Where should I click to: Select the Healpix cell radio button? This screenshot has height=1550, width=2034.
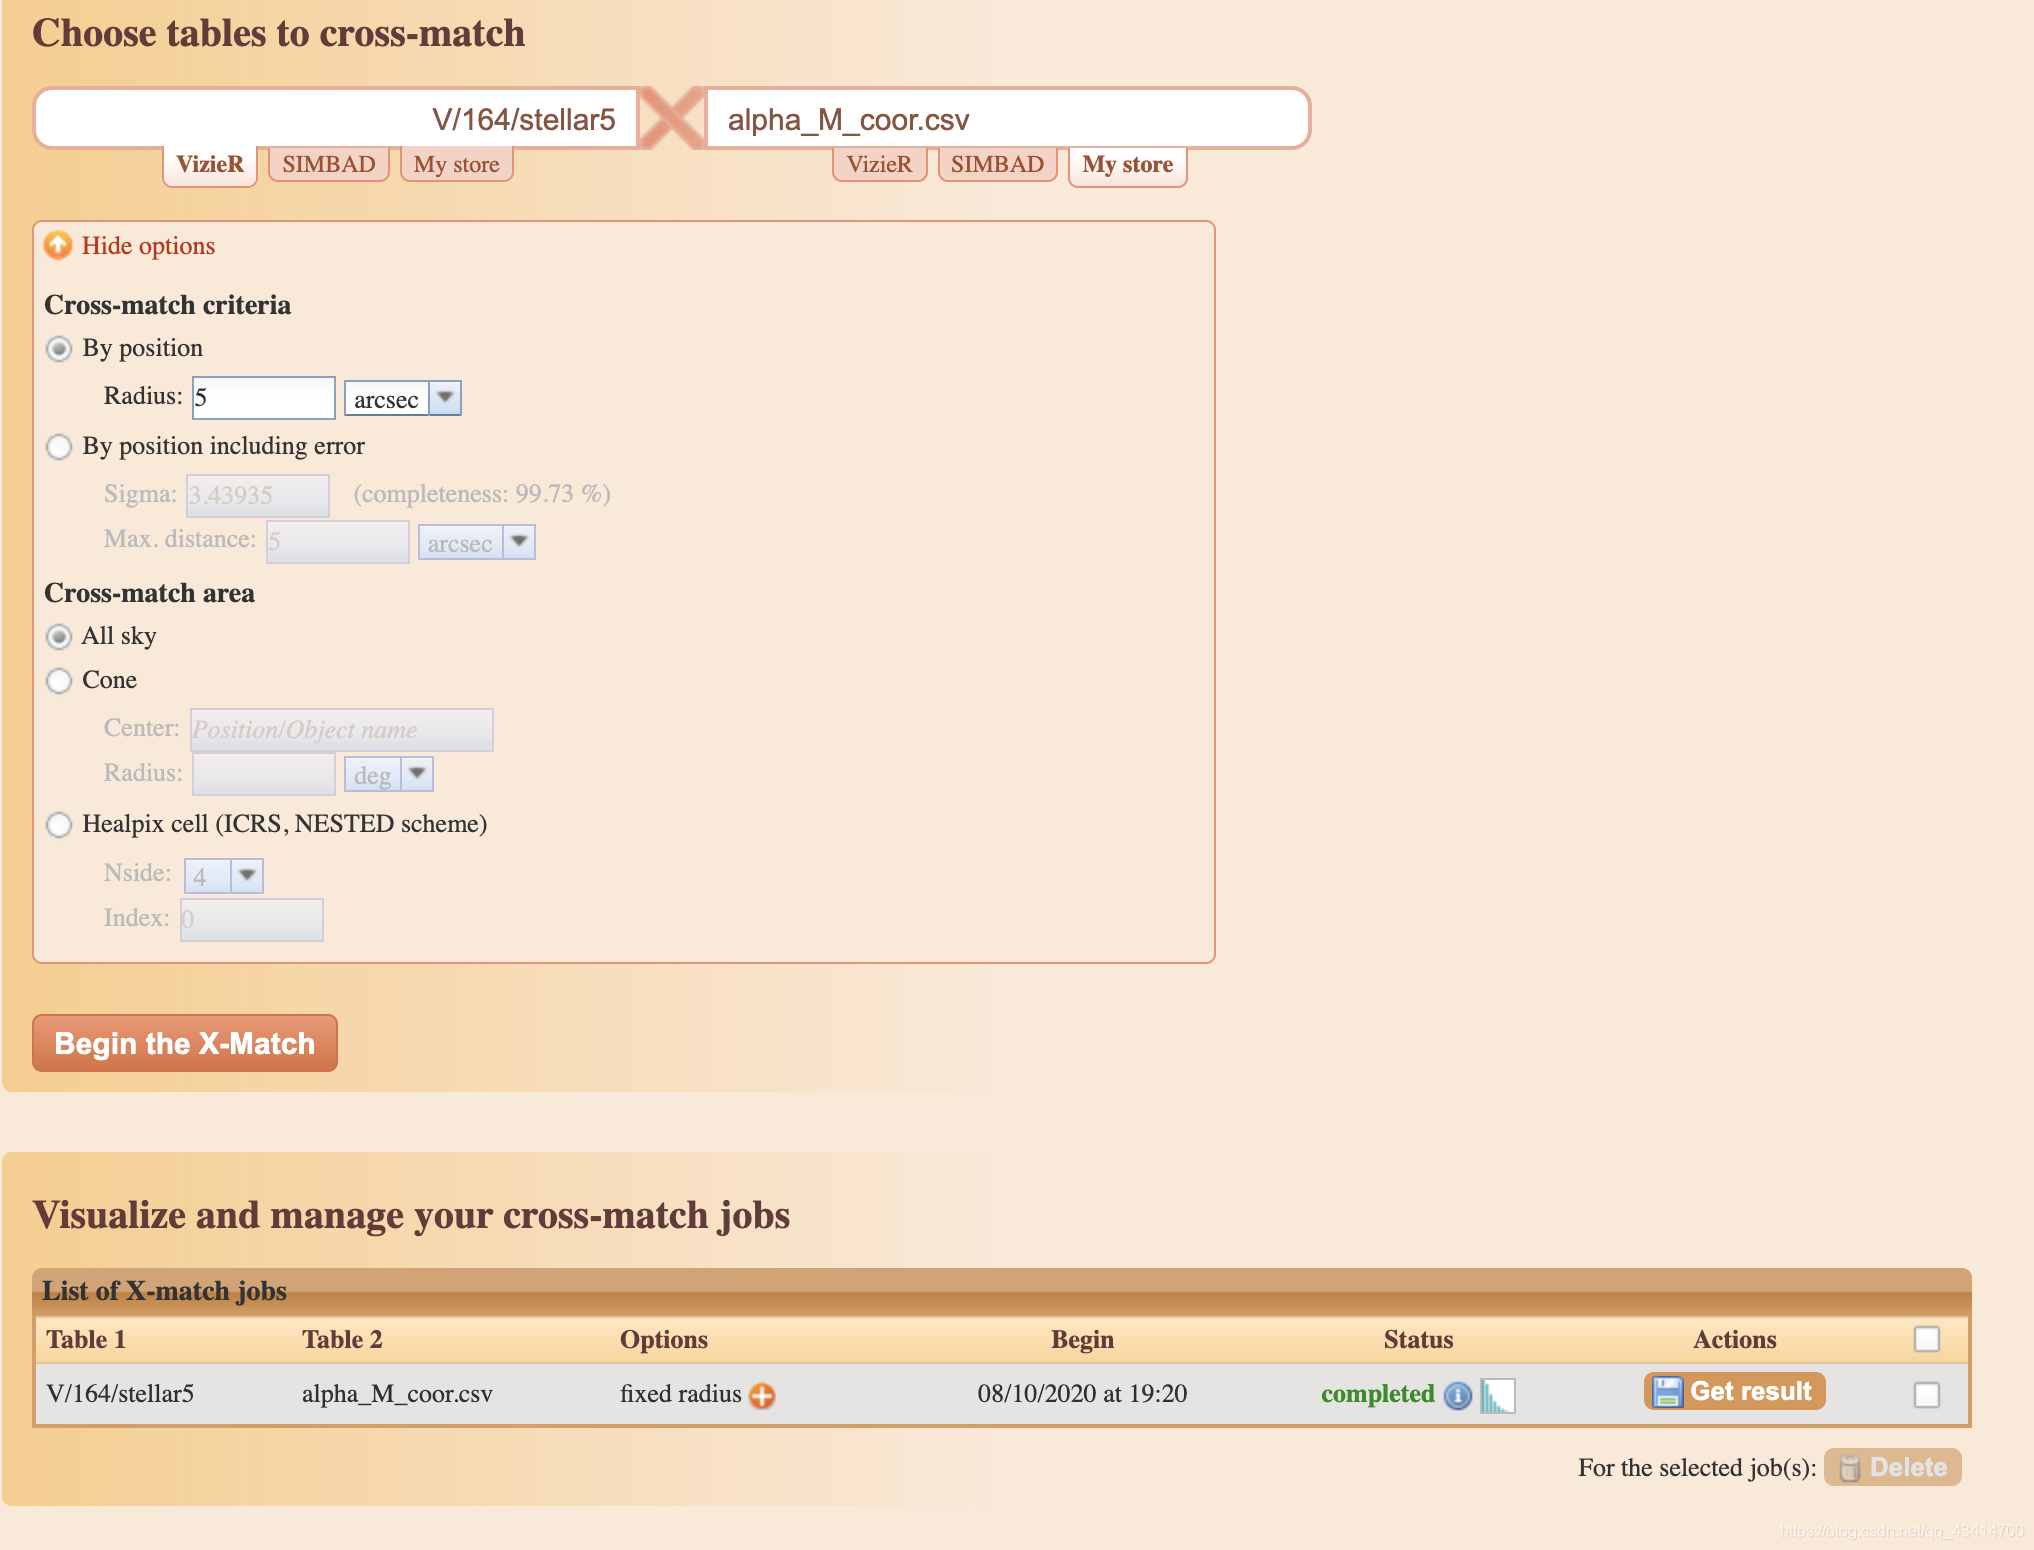point(59,824)
